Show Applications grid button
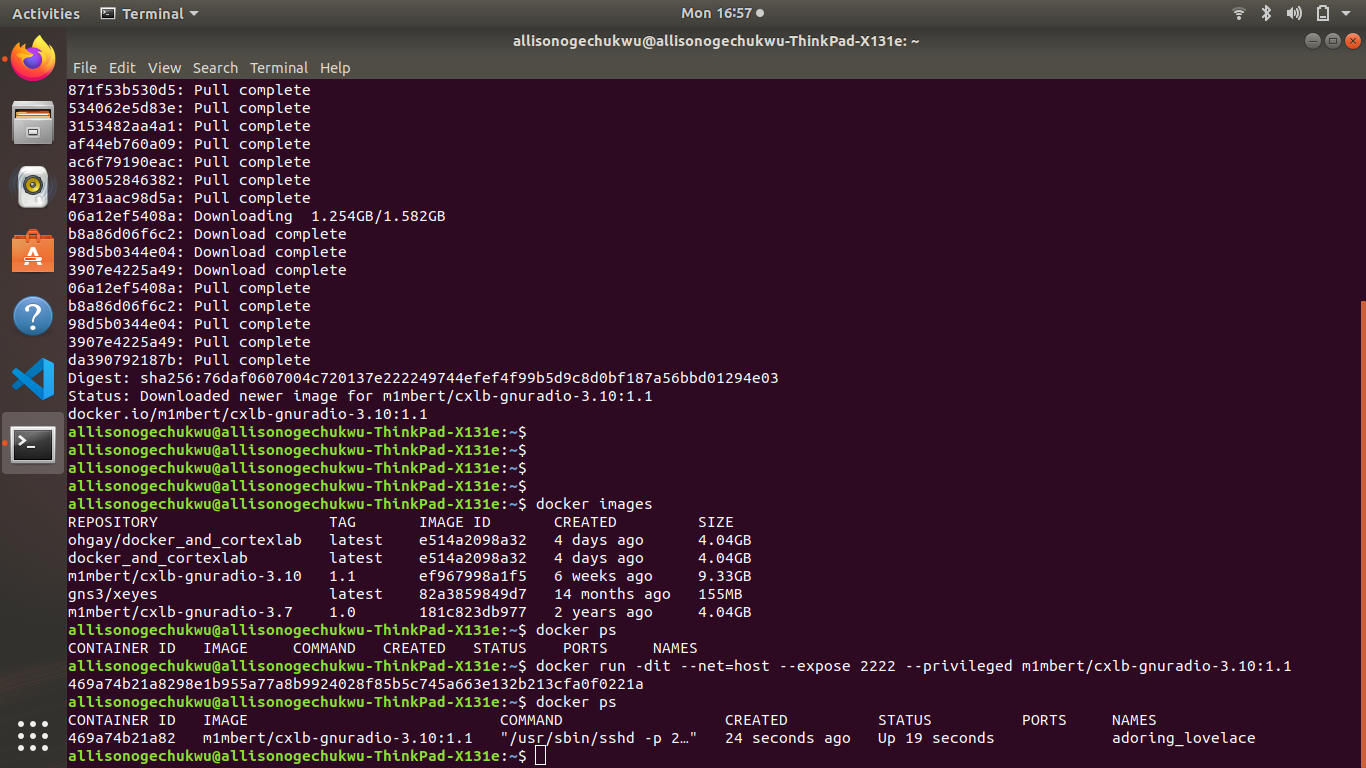The image size is (1366, 768). pyautogui.click(x=33, y=735)
